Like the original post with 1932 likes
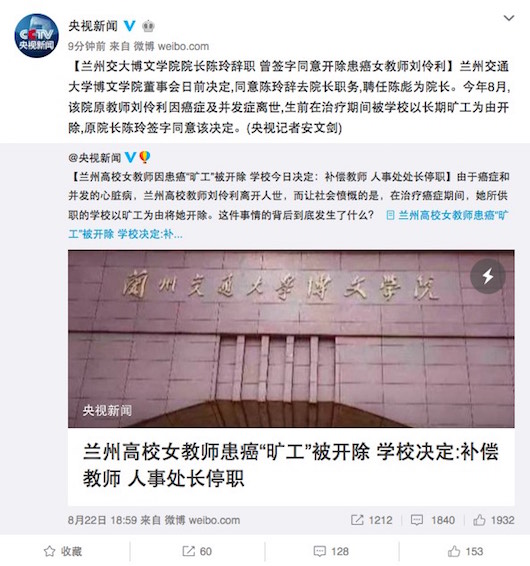The image size is (530, 566). coord(494,520)
